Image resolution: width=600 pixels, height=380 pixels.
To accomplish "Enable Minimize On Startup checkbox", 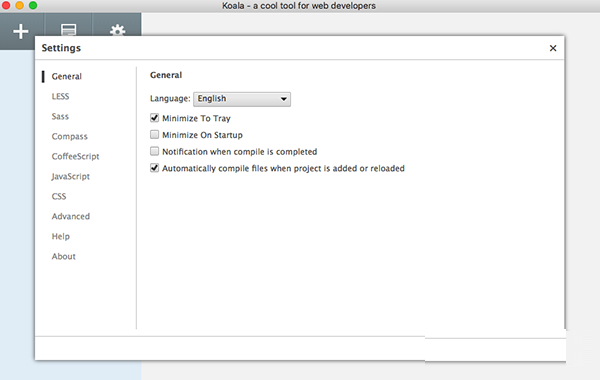I will [x=155, y=135].
